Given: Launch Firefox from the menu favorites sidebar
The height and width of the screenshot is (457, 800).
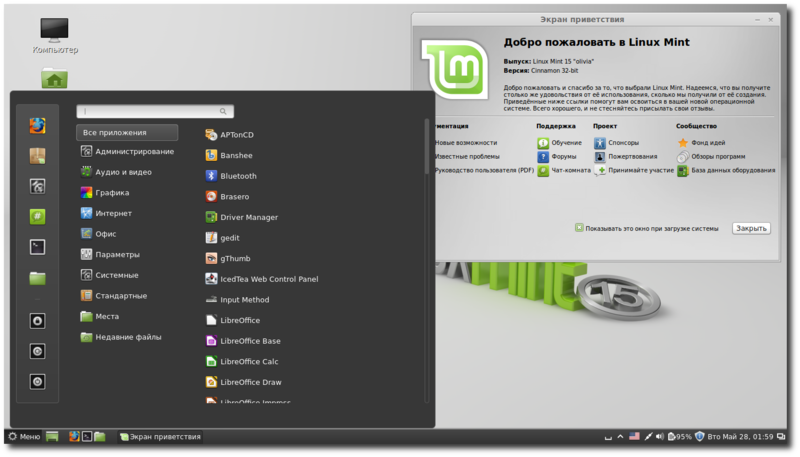Looking at the screenshot, I should (x=37, y=125).
